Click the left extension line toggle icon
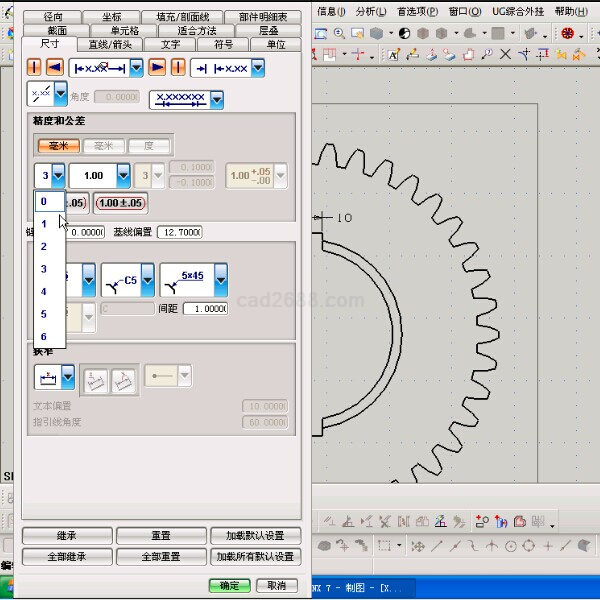The height and width of the screenshot is (600, 600). 35,67
